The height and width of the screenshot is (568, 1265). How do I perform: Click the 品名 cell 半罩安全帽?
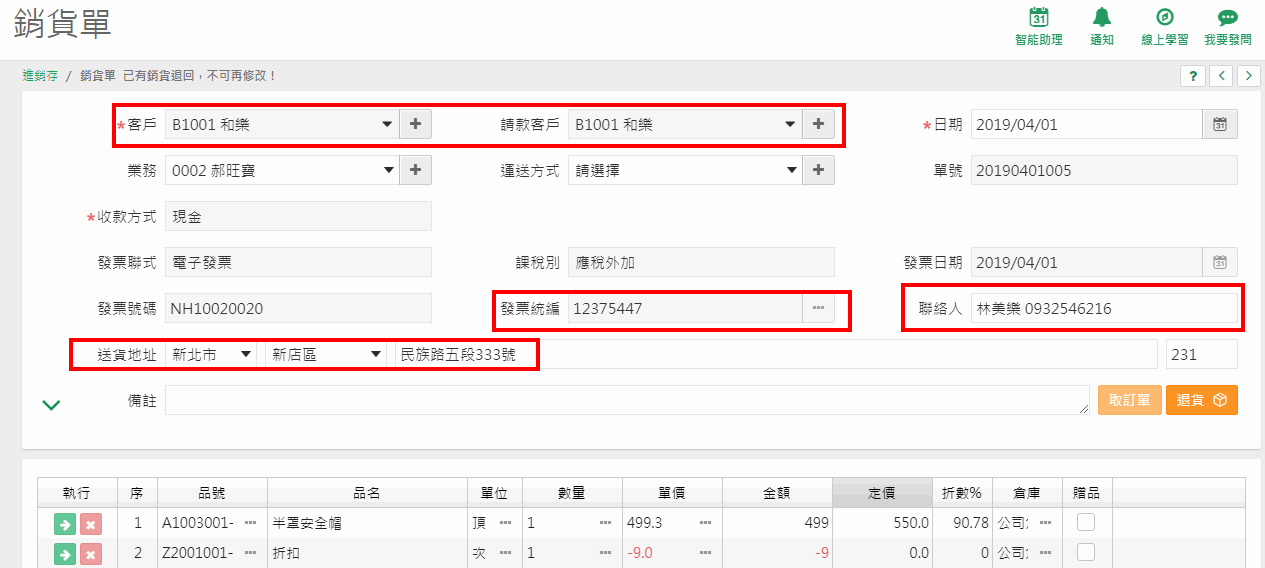coord(367,523)
